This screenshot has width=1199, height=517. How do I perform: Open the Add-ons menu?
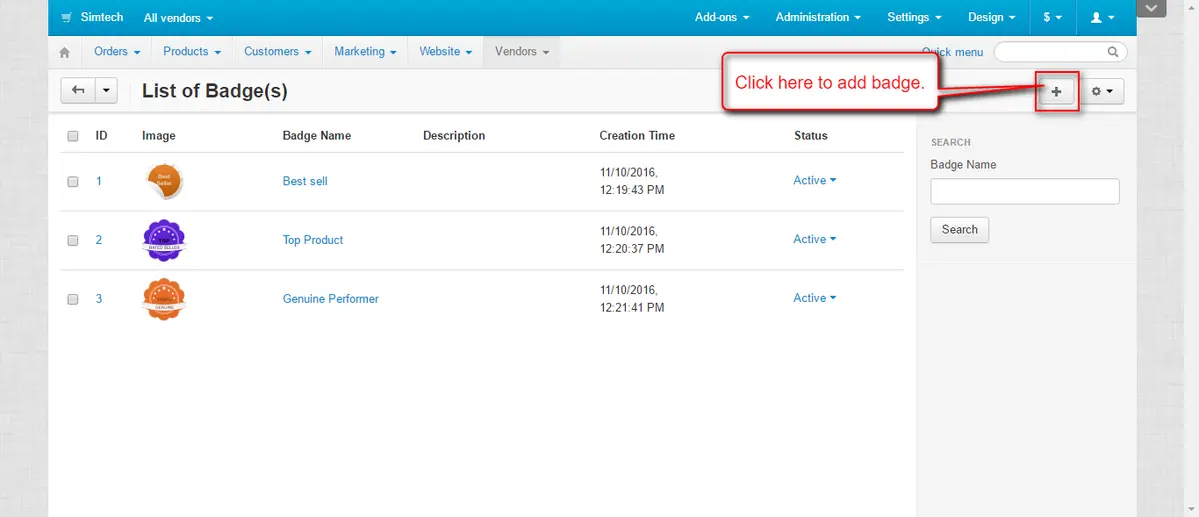pos(721,17)
